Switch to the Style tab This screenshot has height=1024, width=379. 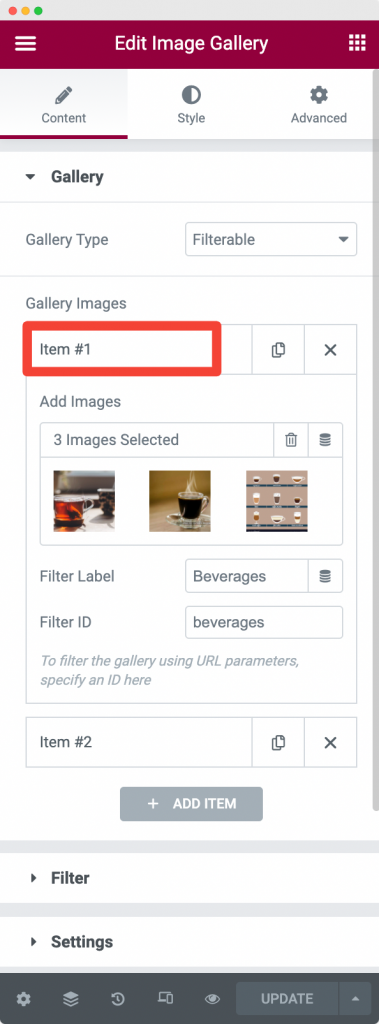(191, 105)
